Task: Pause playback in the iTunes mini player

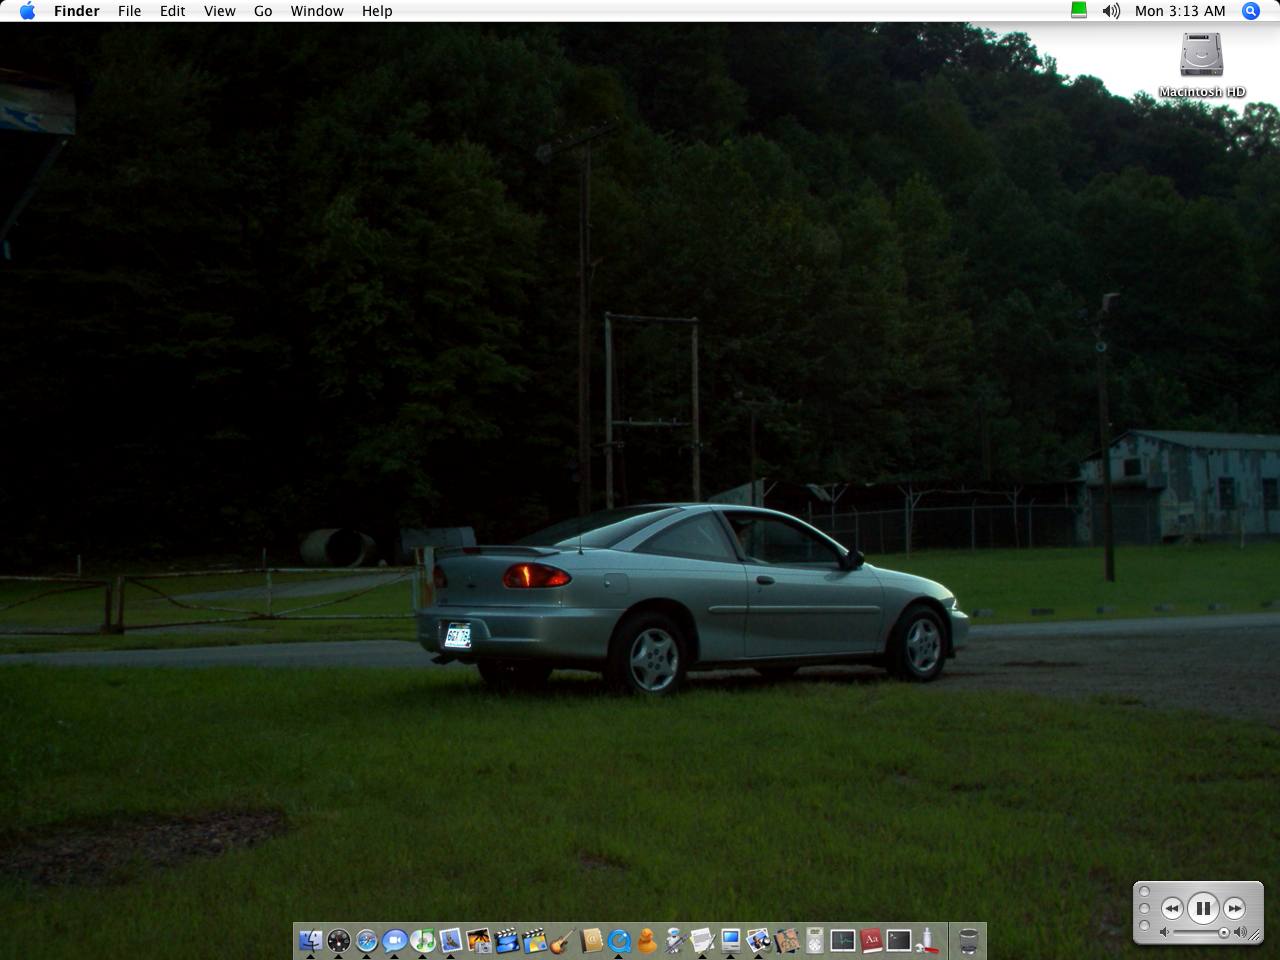Action: click(x=1203, y=908)
